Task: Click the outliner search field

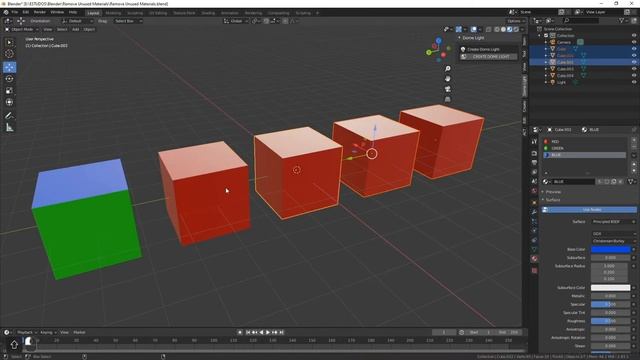Action: pos(581,20)
